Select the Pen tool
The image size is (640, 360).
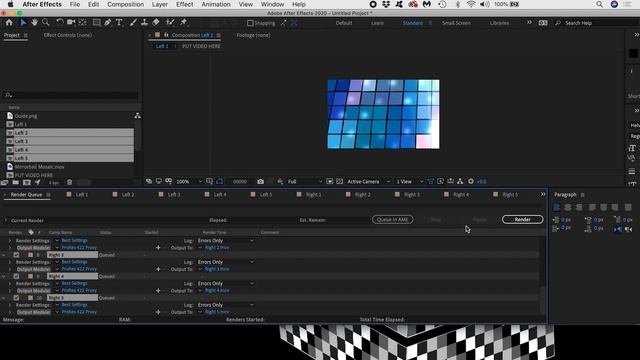coord(108,22)
